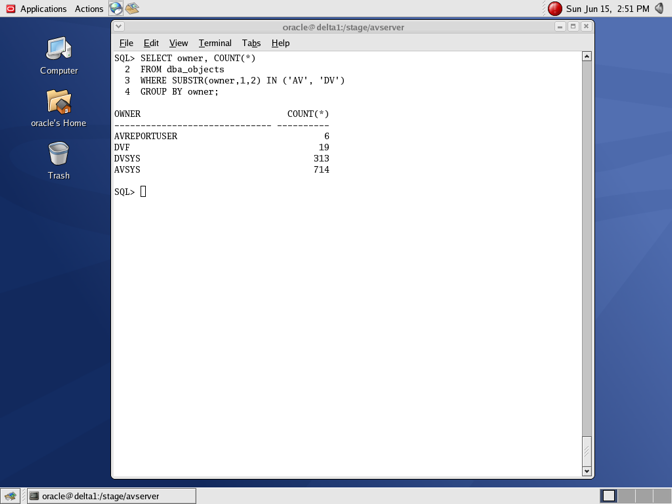Click the red Oracle Applications icon
This screenshot has width=672, height=504.
pos(11,9)
